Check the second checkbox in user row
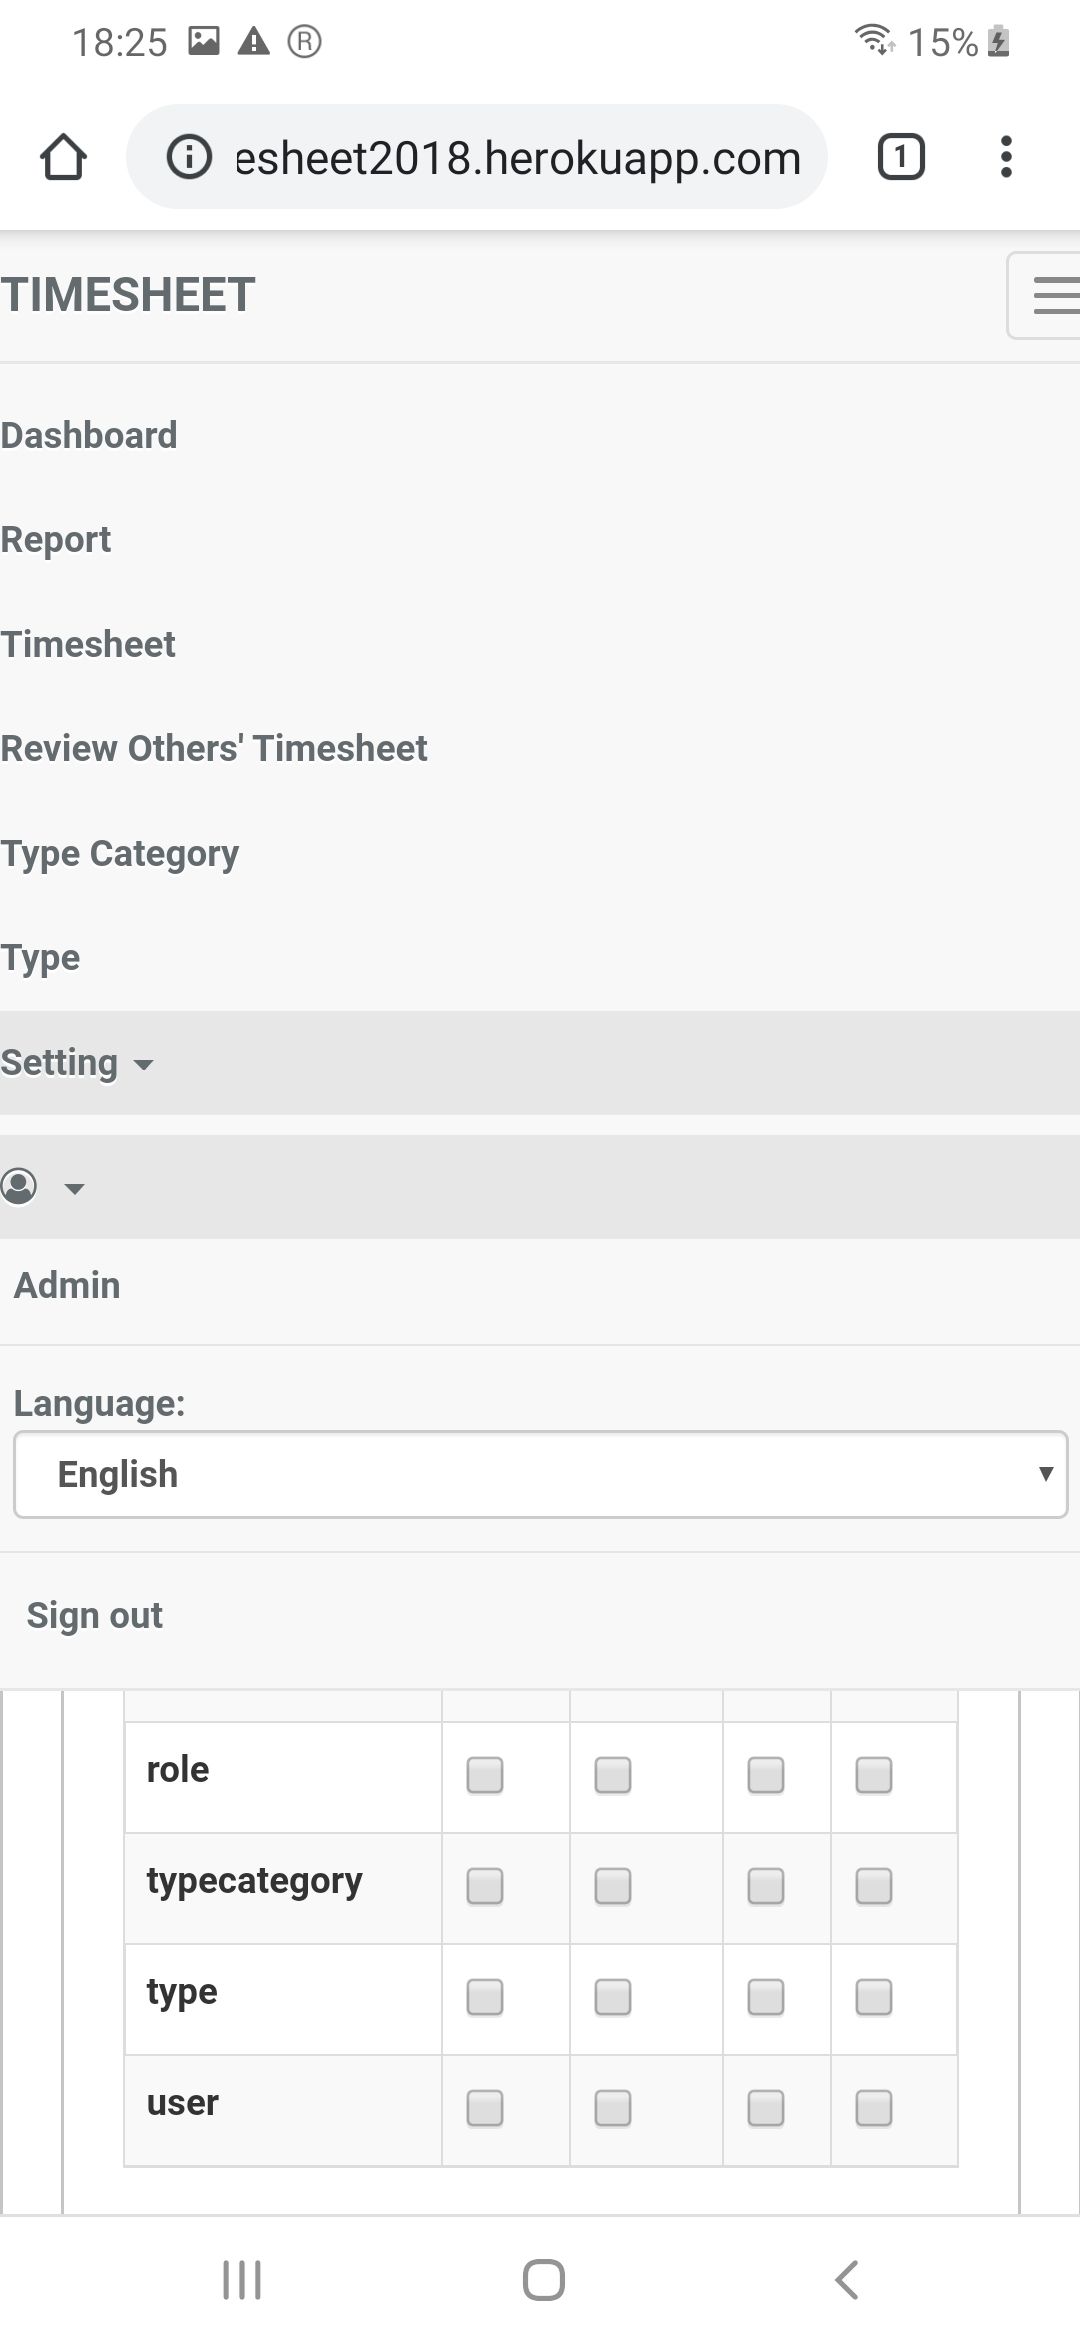 [613, 2108]
